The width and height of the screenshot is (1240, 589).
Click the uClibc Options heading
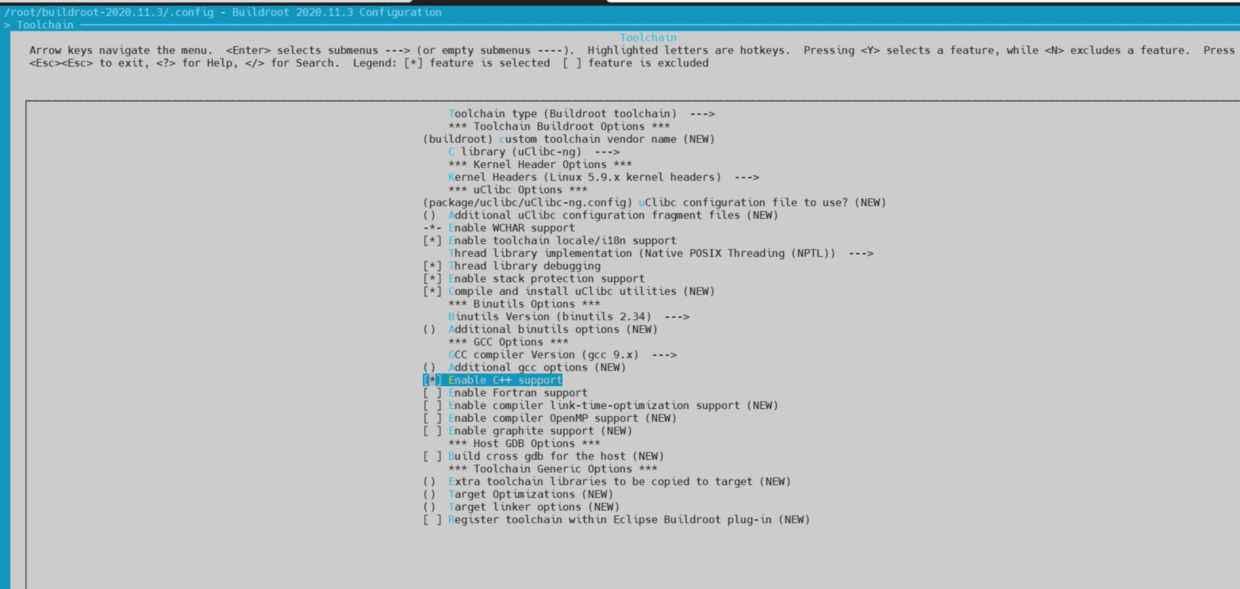coord(518,190)
